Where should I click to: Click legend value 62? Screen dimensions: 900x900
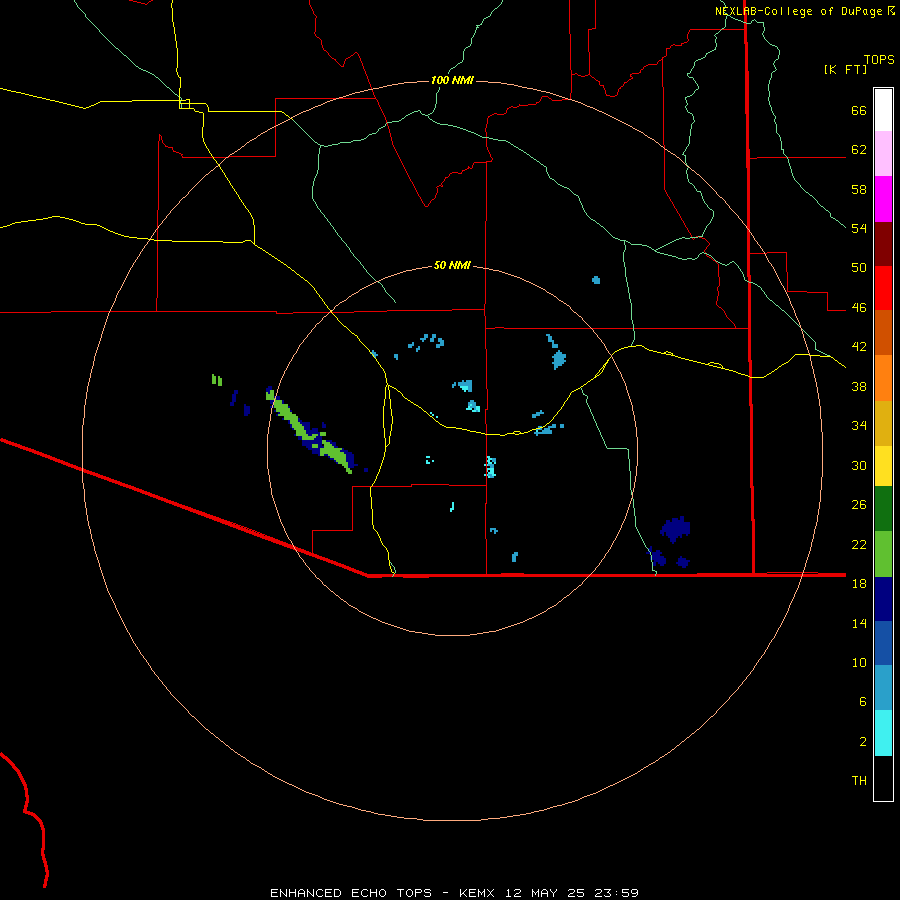[859, 150]
